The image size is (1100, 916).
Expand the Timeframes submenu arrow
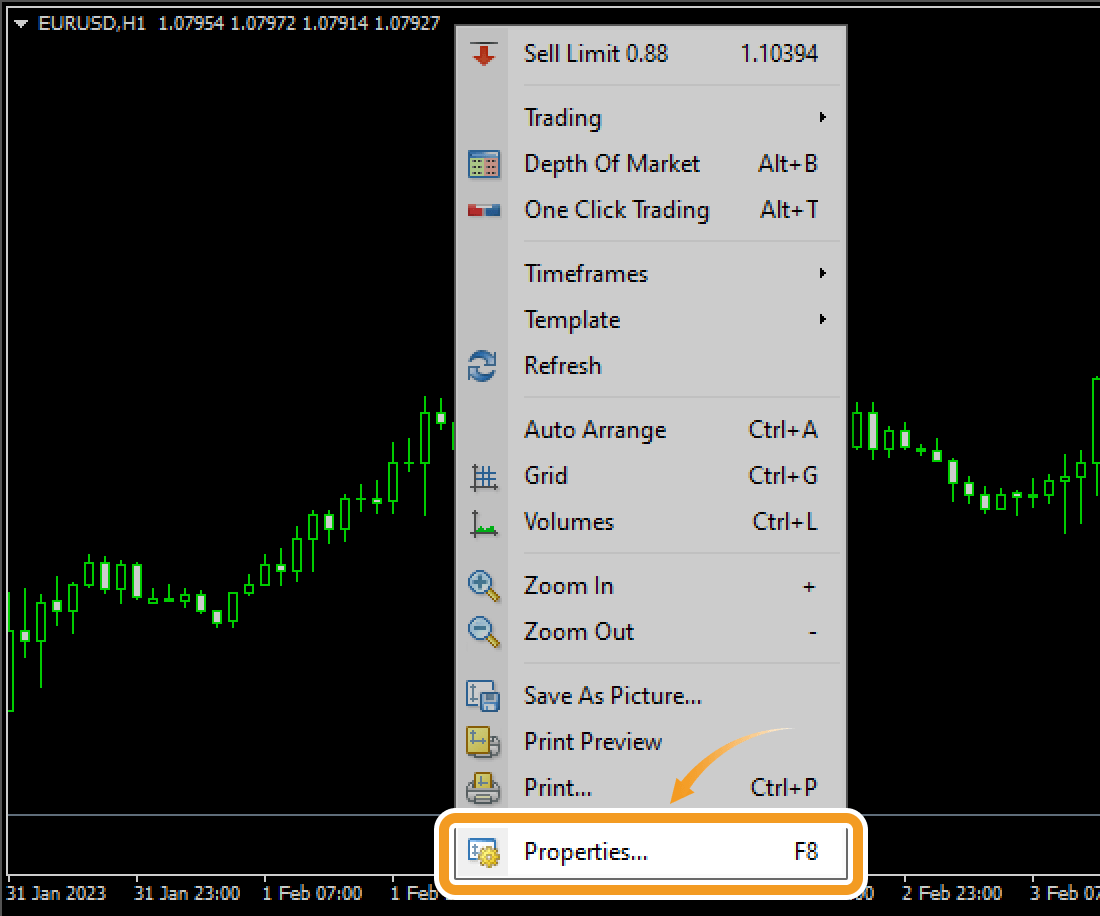823,273
